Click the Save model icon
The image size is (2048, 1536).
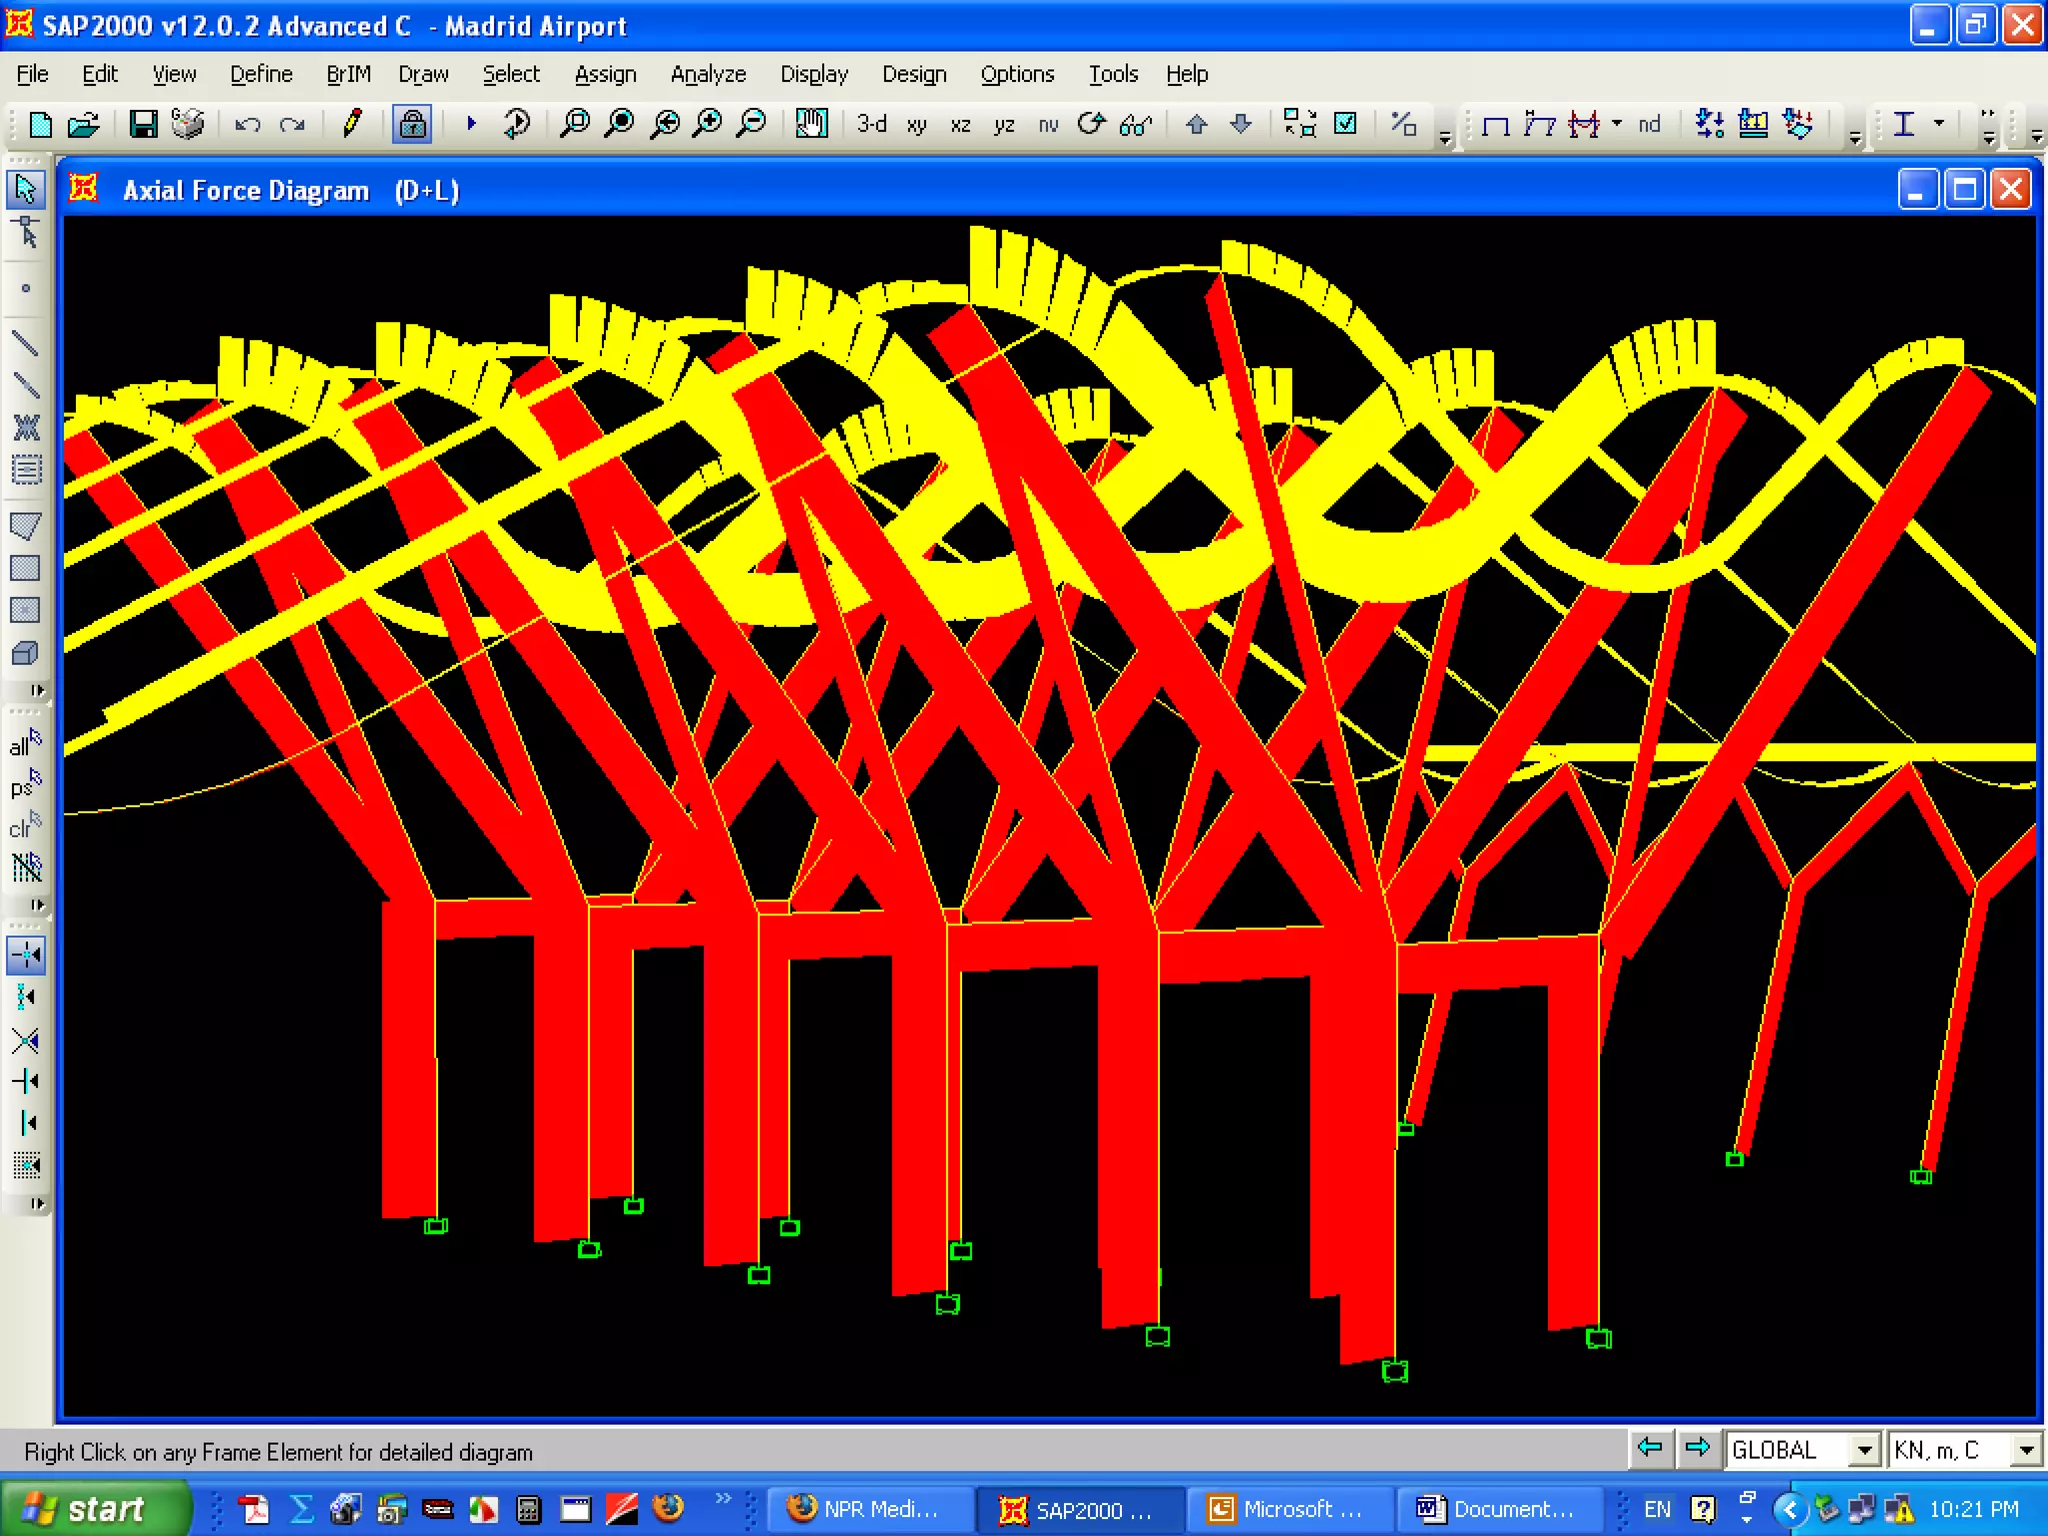coord(143,124)
